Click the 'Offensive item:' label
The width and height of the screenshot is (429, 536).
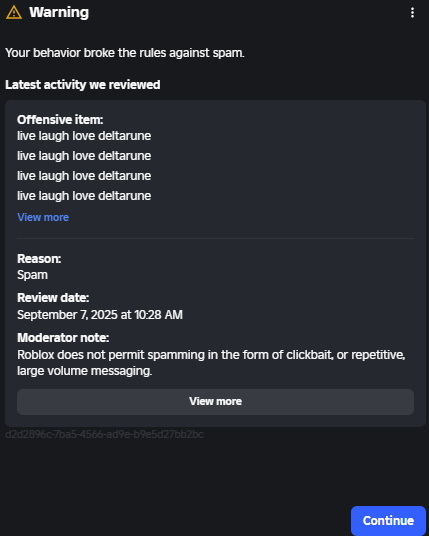click(60, 120)
